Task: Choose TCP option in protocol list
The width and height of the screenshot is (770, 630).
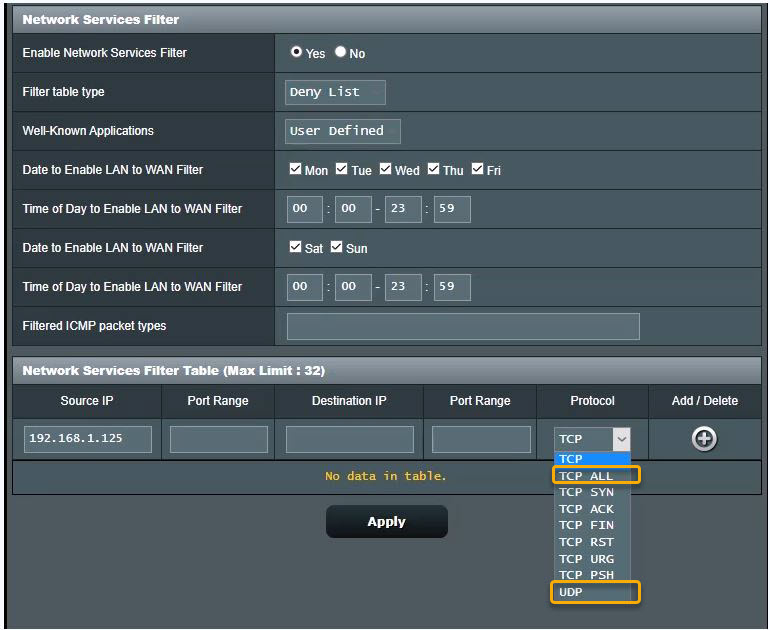Action: [x=592, y=459]
